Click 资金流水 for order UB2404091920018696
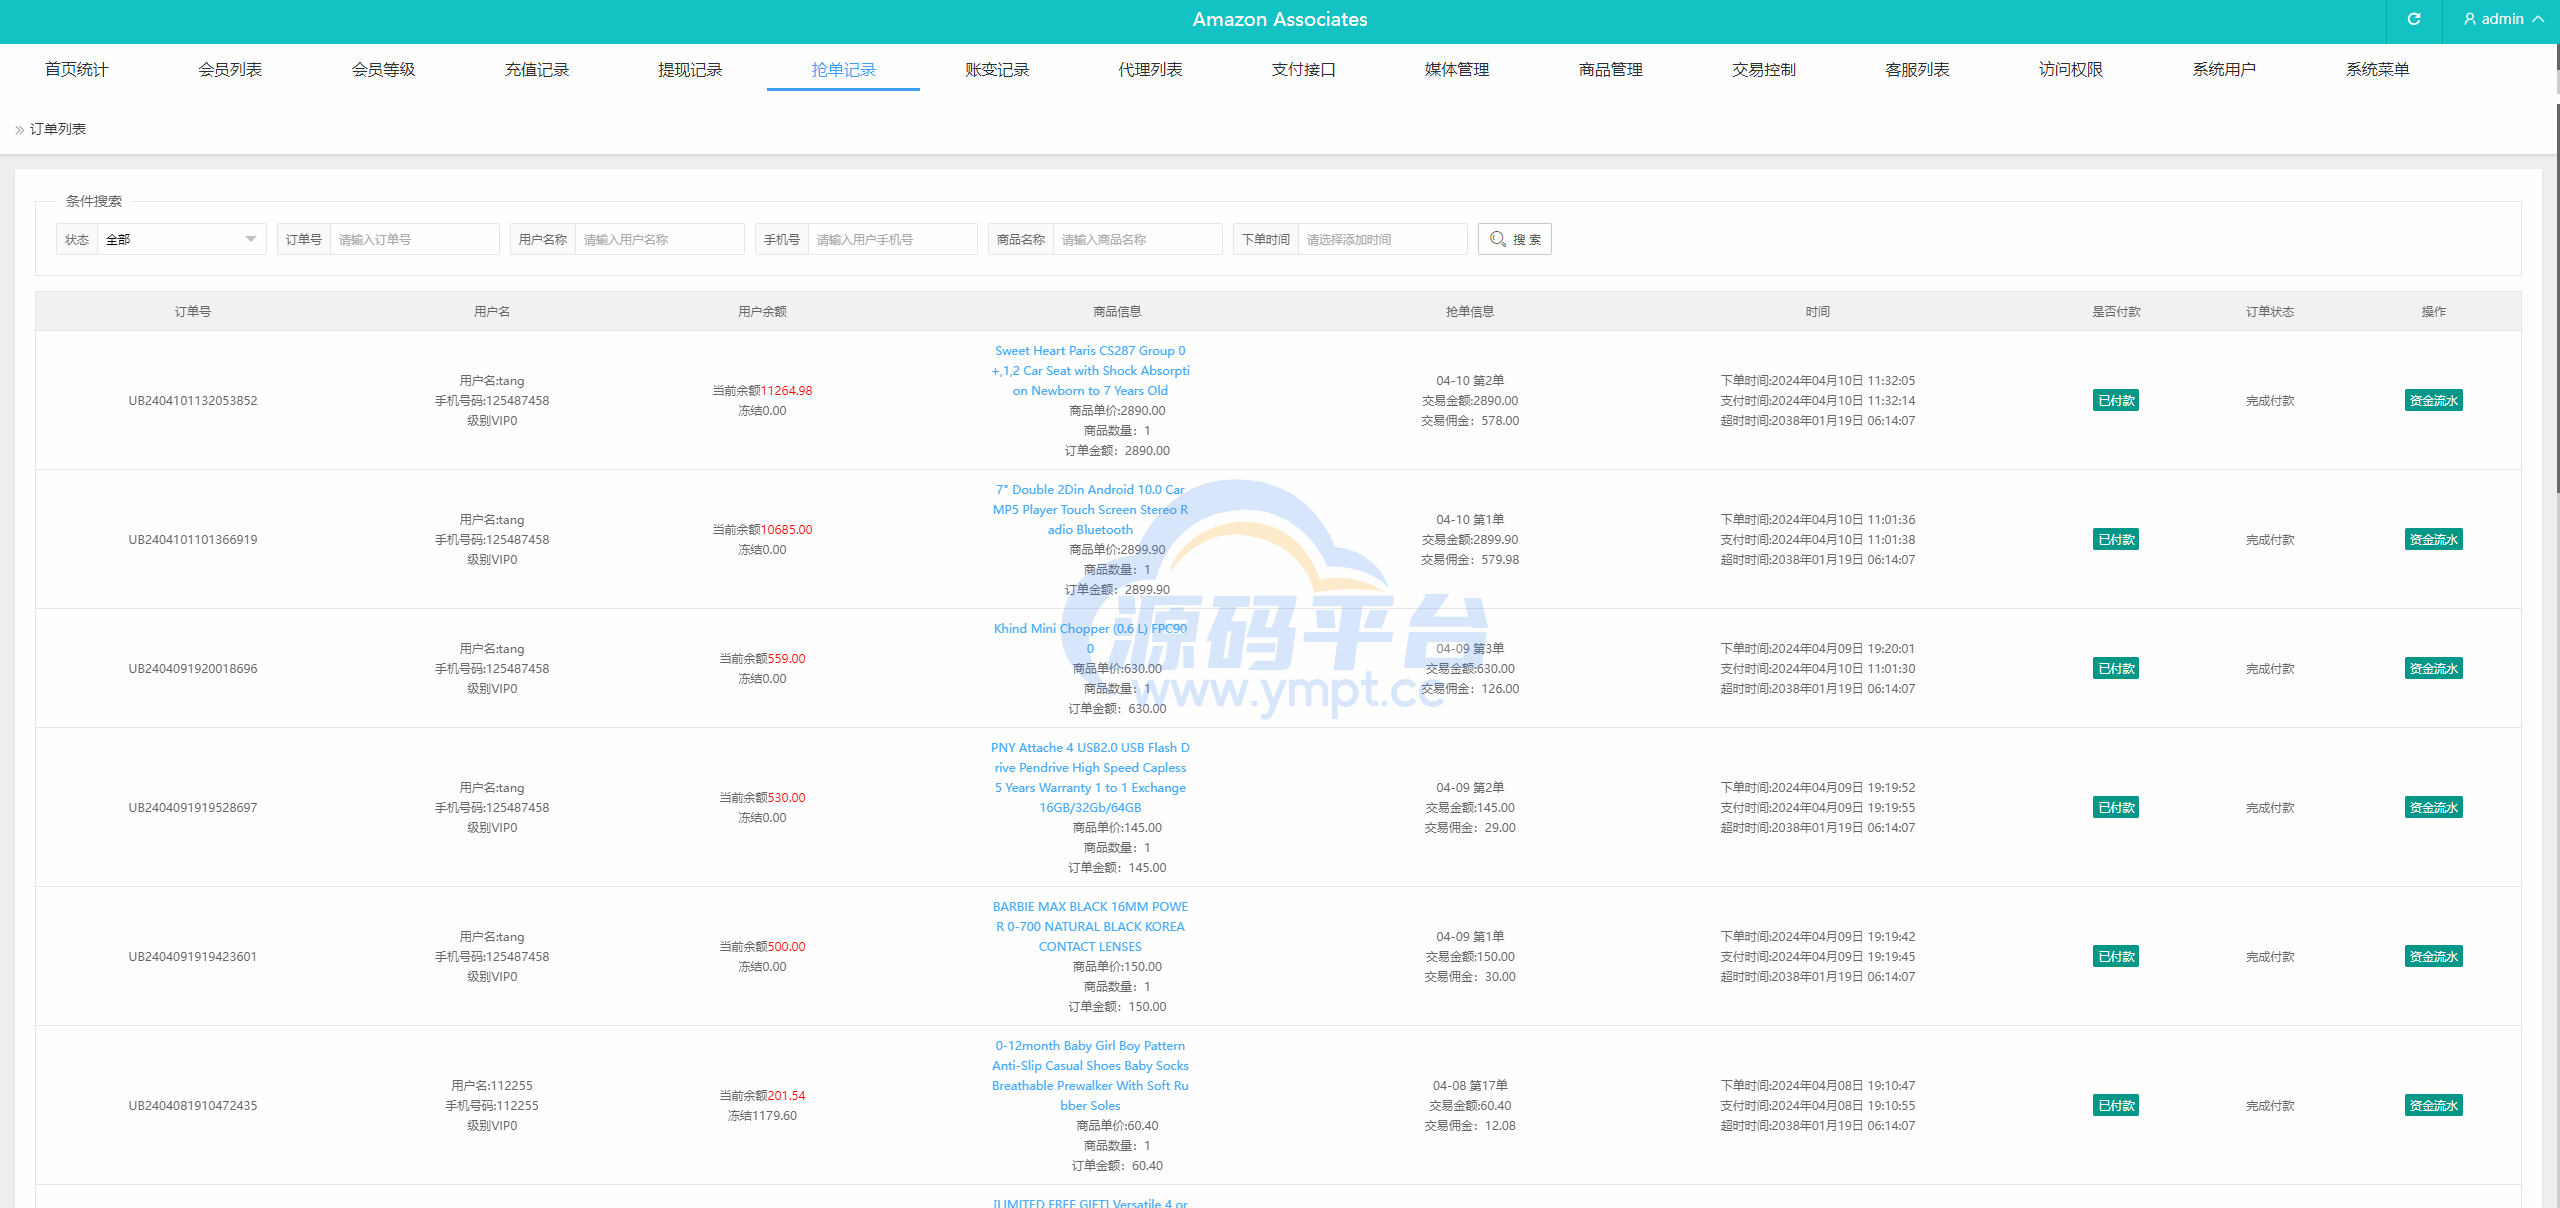This screenshot has height=1208, width=2560. tap(2433, 668)
